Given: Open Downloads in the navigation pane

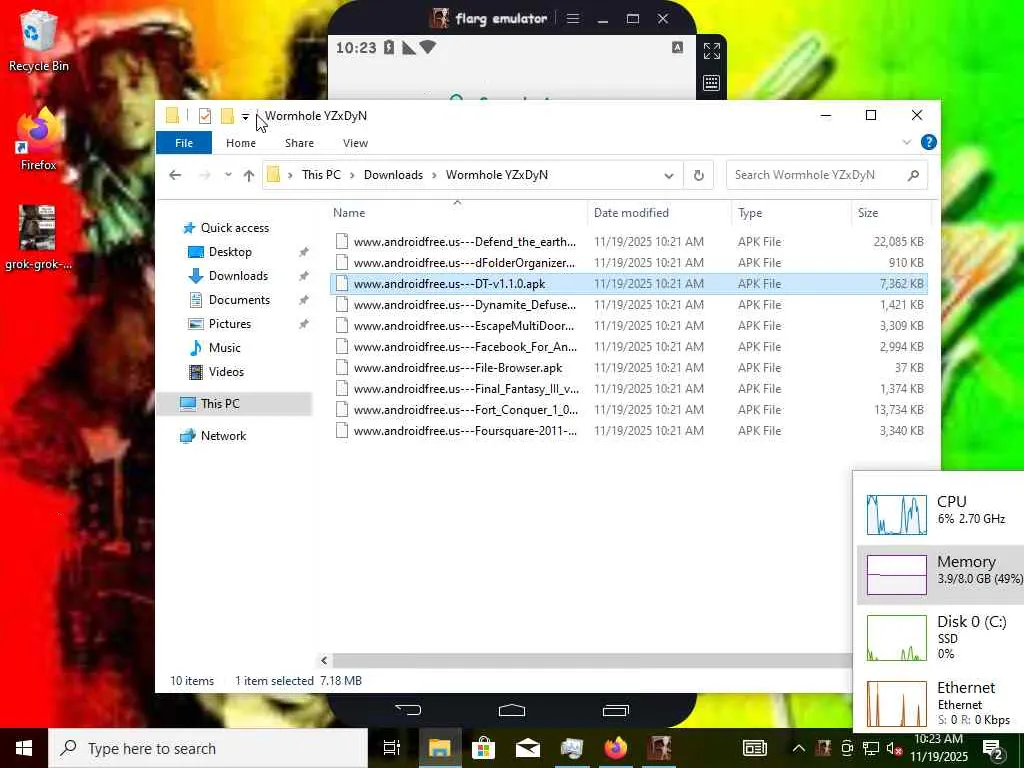Looking at the screenshot, I should [x=238, y=276].
